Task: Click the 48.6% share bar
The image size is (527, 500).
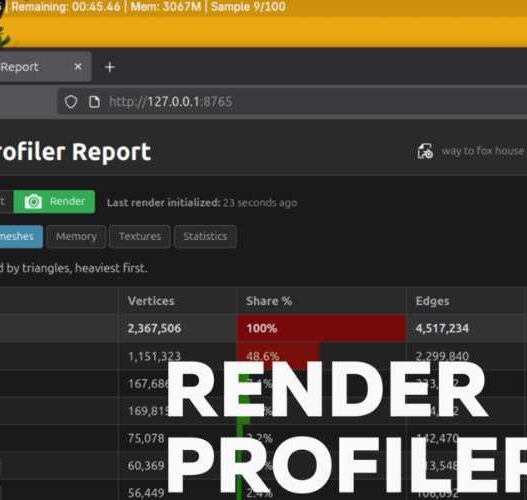Action: tap(278, 356)
